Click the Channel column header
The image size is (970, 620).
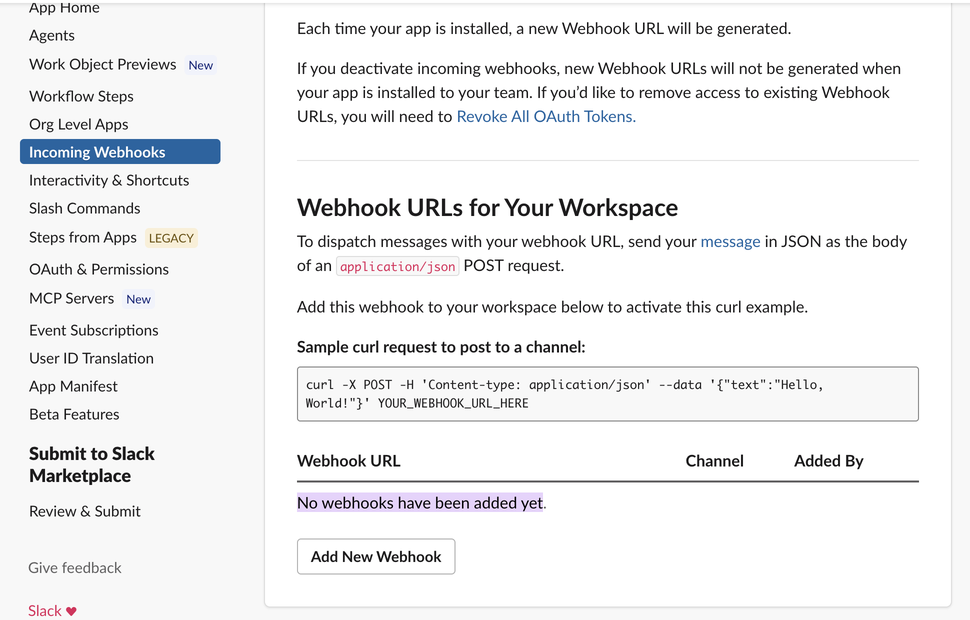click(x=715, y=461)
